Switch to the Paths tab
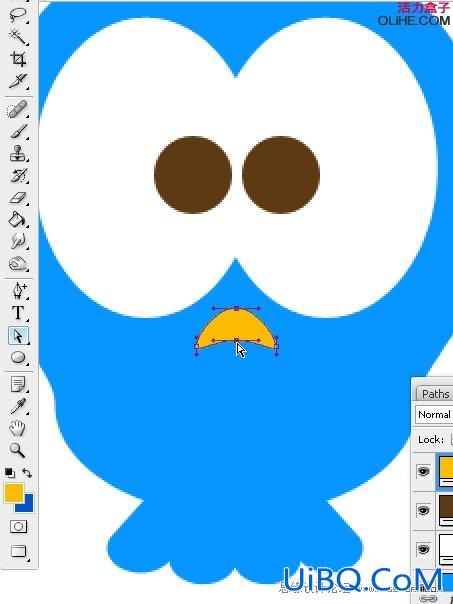Image resolution: width=453 pixels, height=604 pixels. click(435, 394)
